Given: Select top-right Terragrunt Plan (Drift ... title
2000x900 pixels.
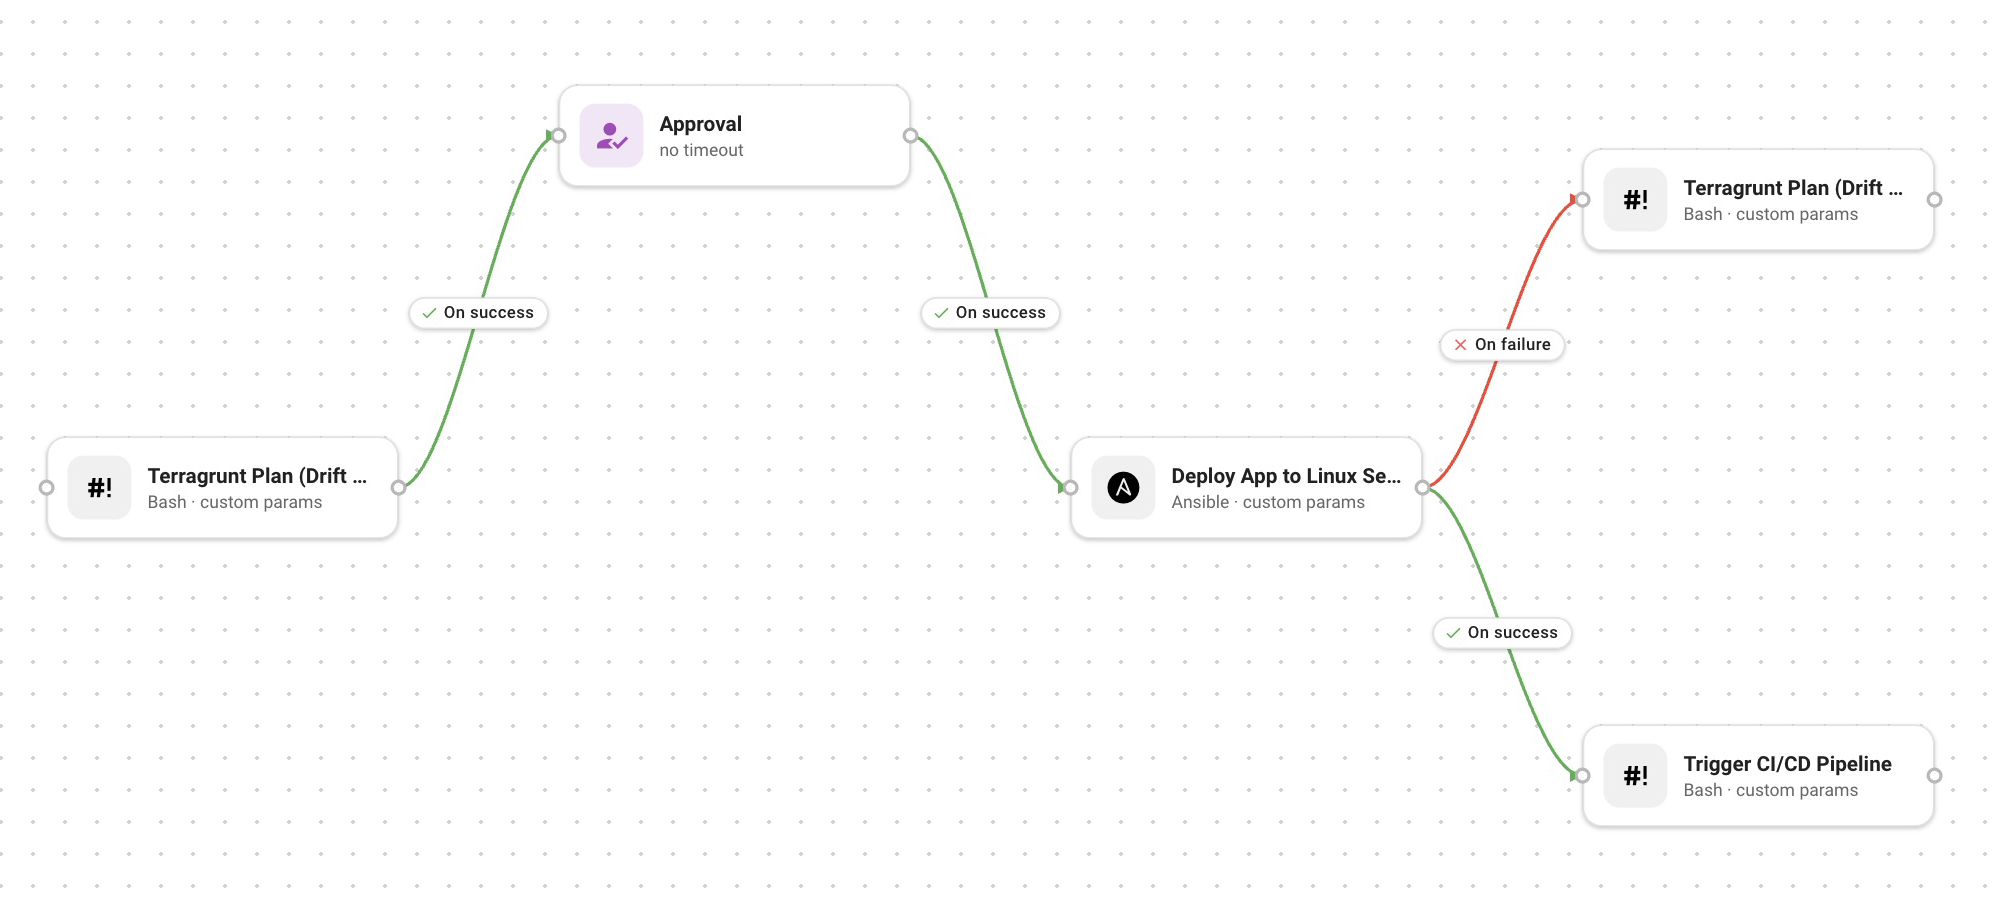Looking at the screenshot, I should [x=1793, y=188].
